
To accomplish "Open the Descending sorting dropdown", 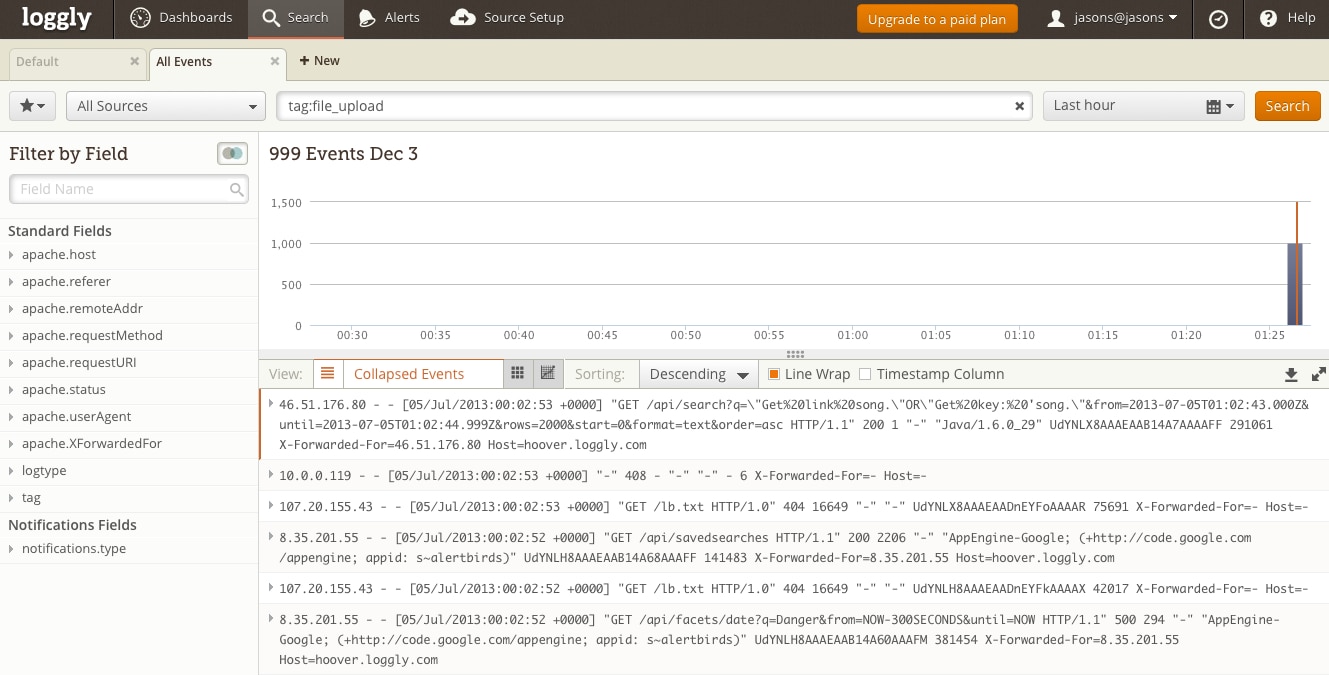I will 698,374.
